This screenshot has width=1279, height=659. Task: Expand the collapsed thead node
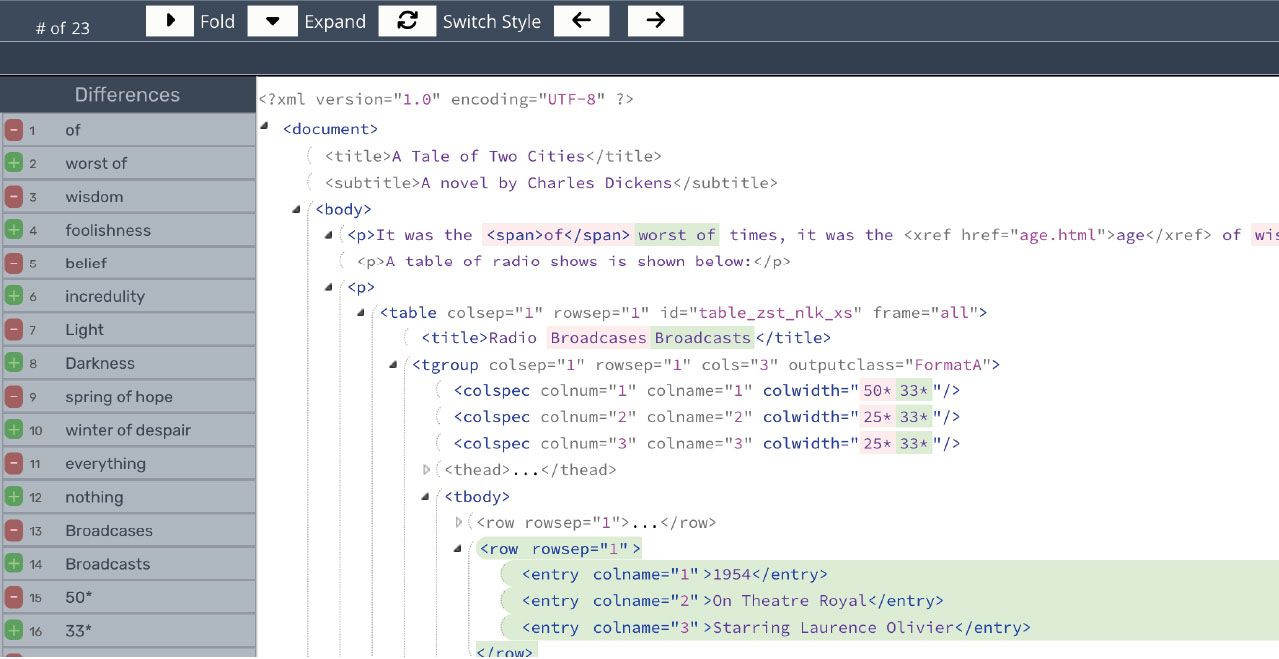(425, 469)
